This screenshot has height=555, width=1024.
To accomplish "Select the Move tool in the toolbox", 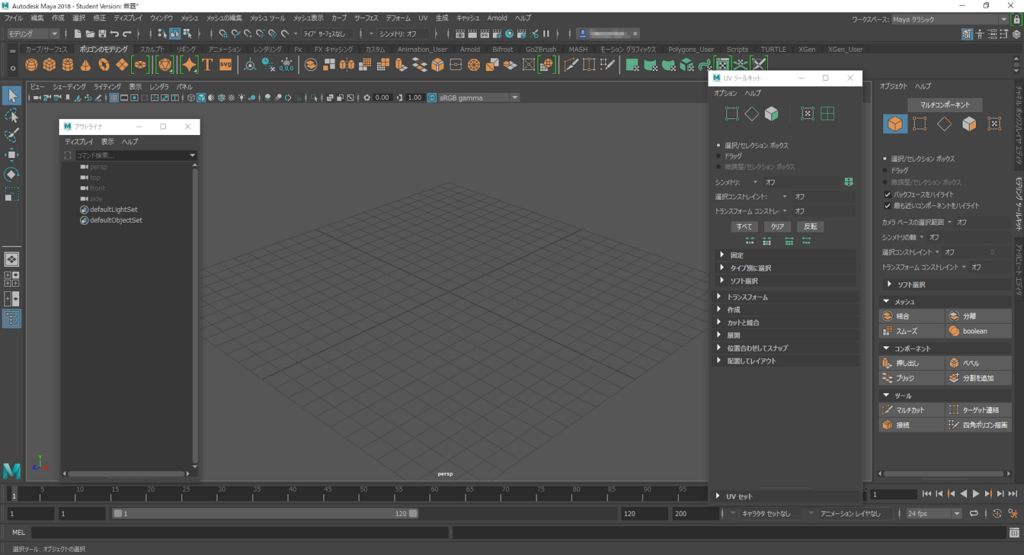I will [12, 155].
